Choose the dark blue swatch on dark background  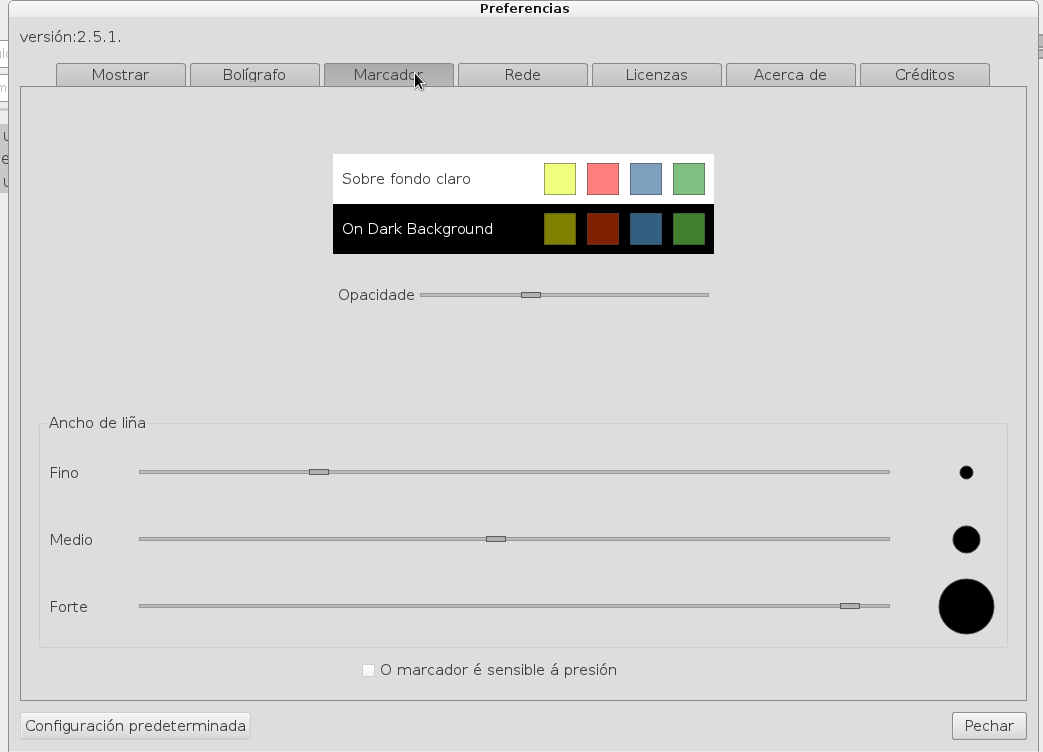pos(646,229)
